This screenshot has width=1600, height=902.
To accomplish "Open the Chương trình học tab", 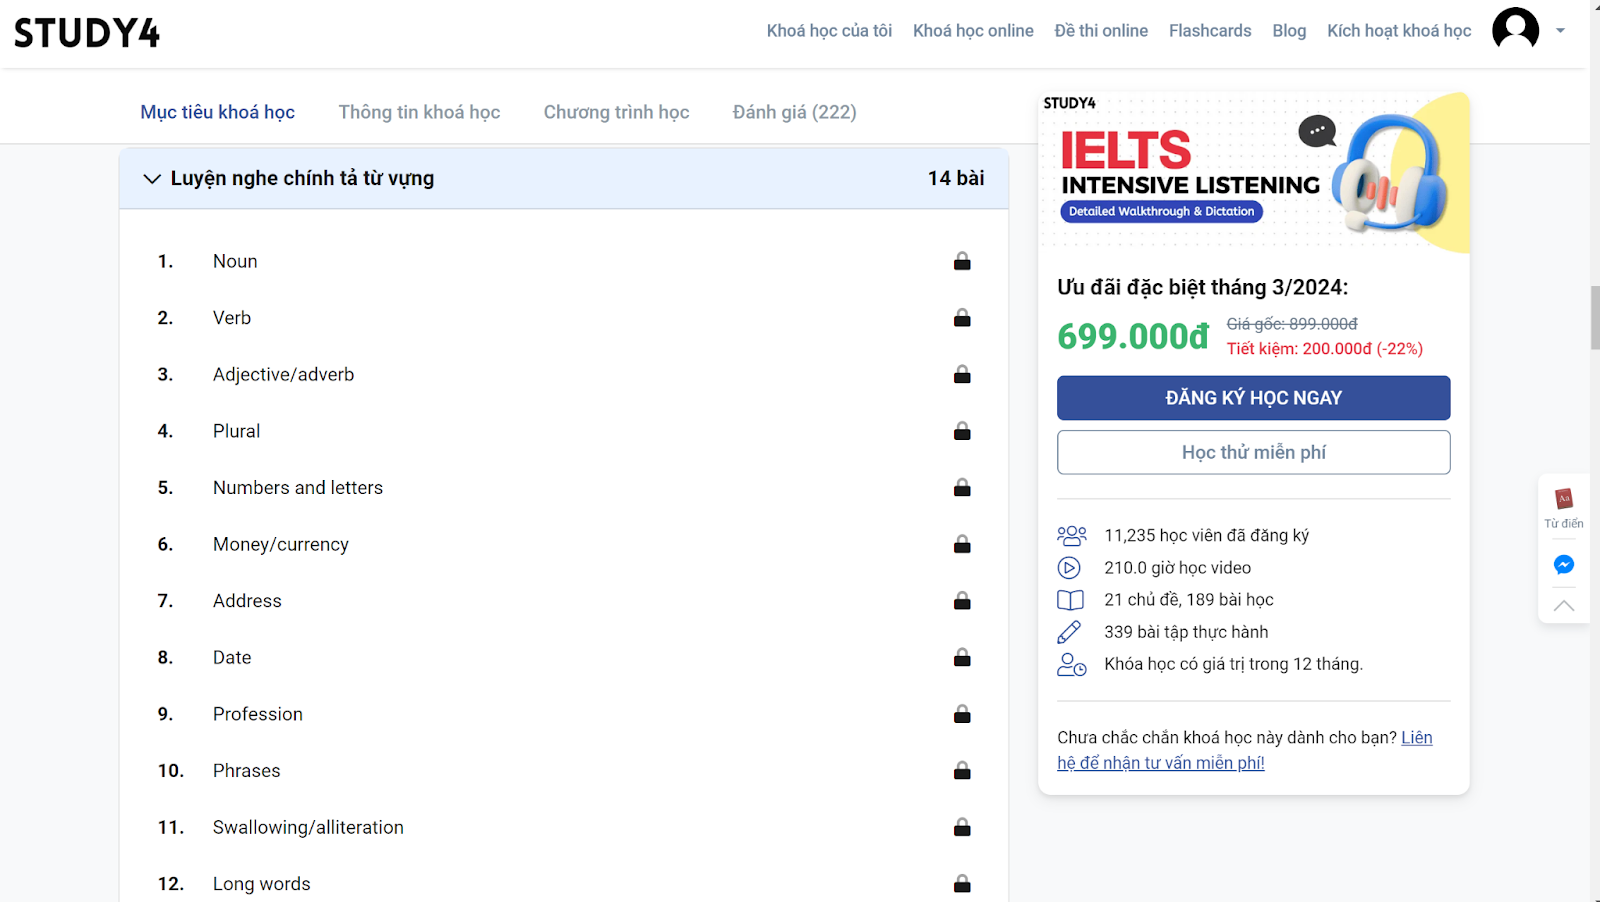I will (616, 112).
